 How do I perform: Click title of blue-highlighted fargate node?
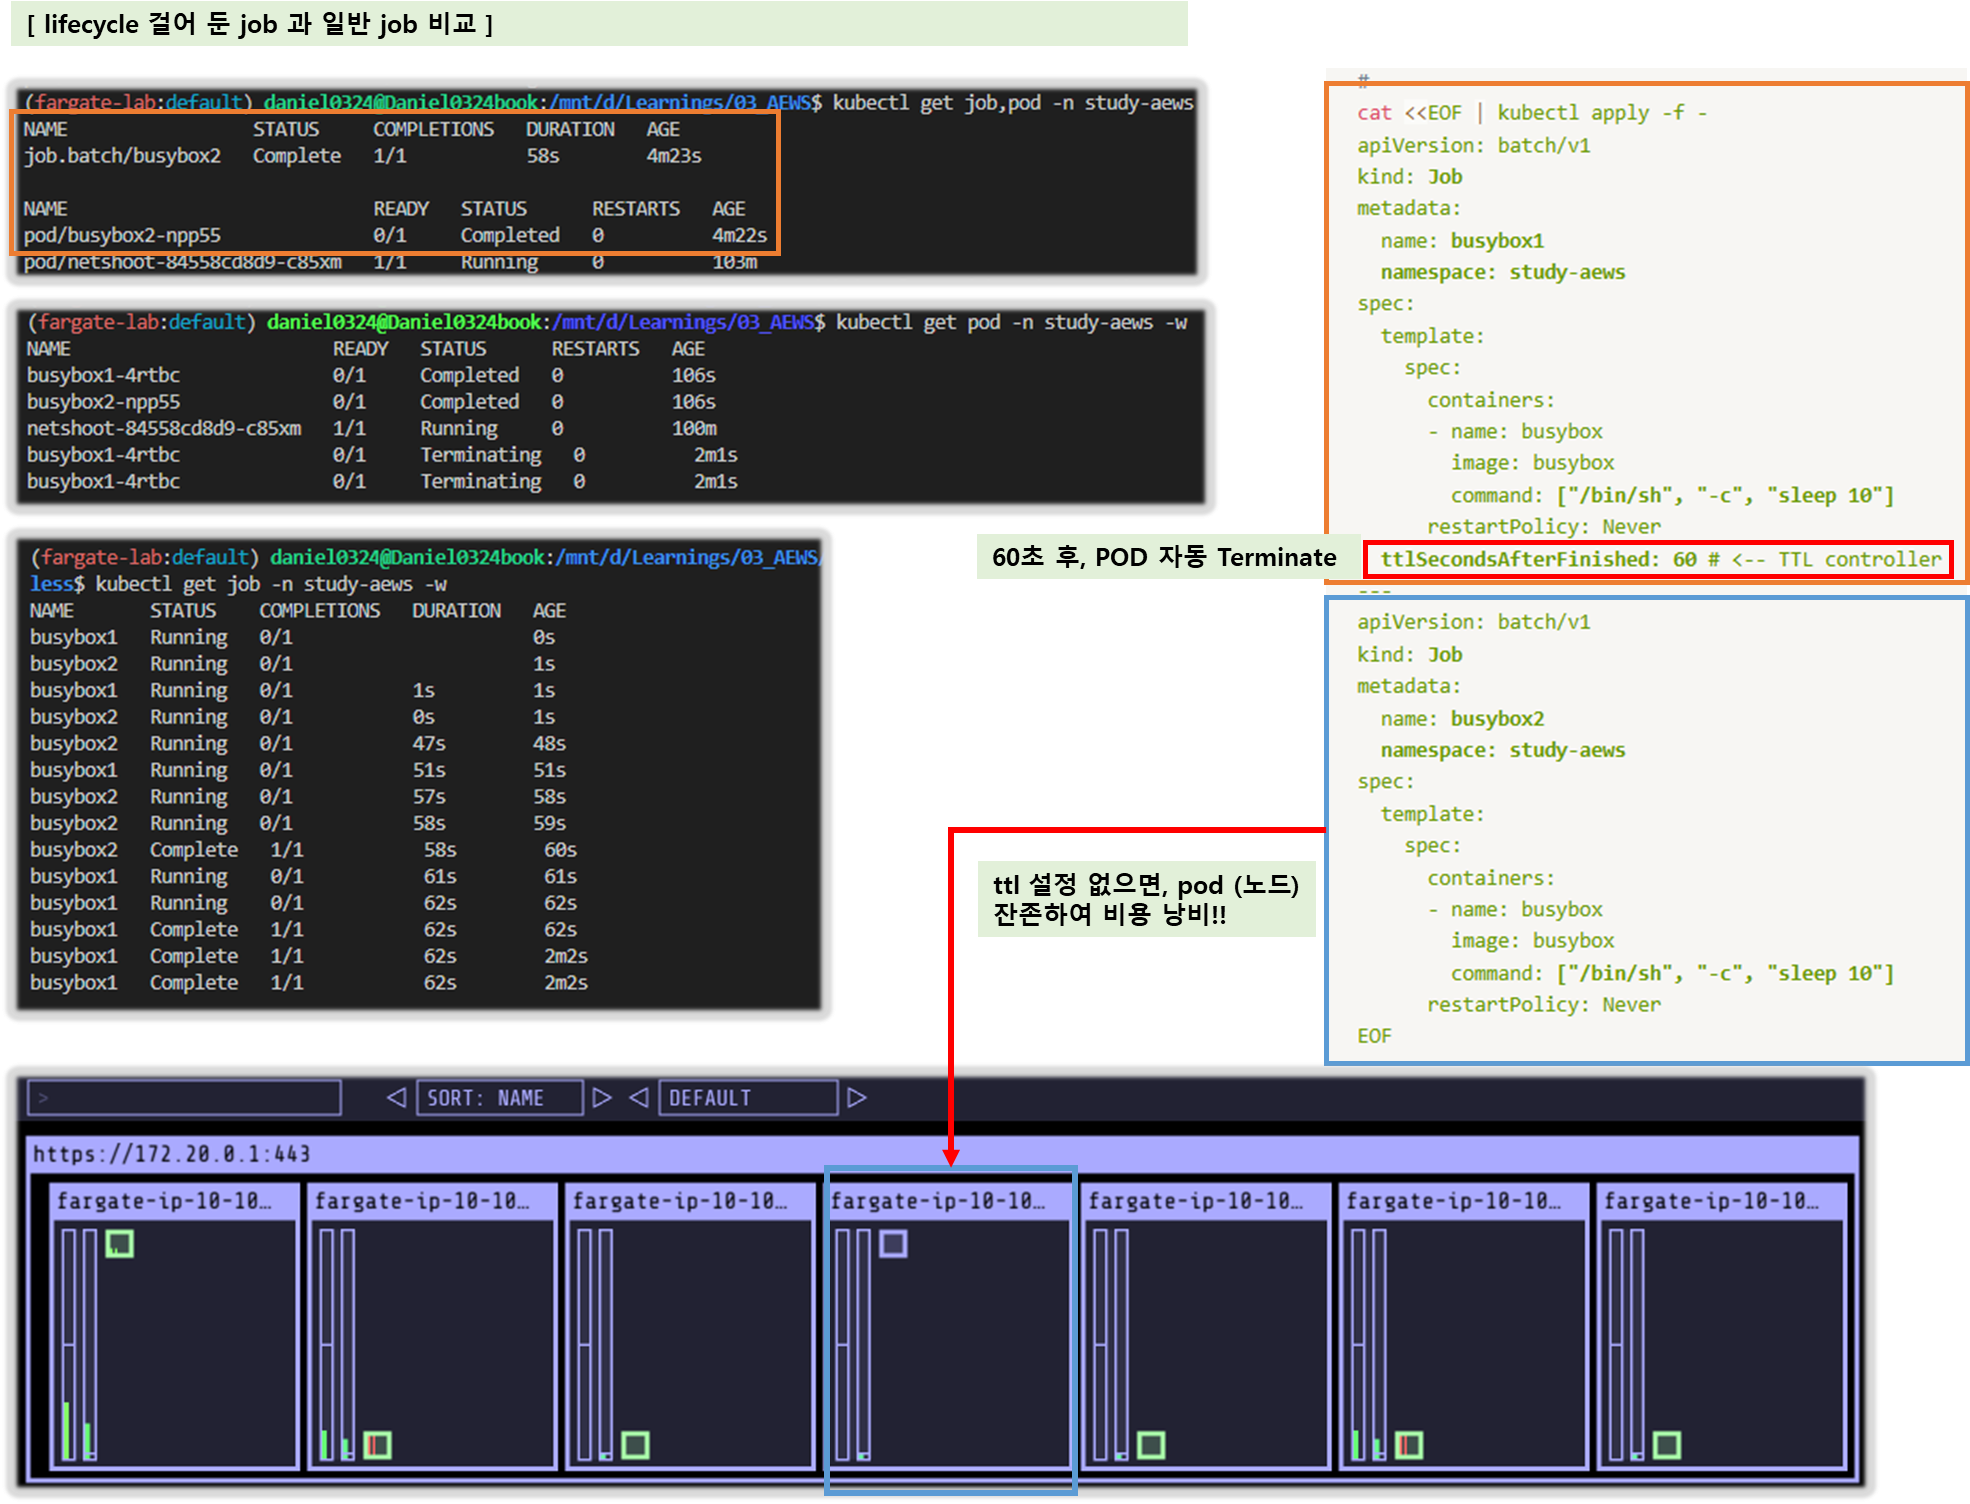point(938,1200)
